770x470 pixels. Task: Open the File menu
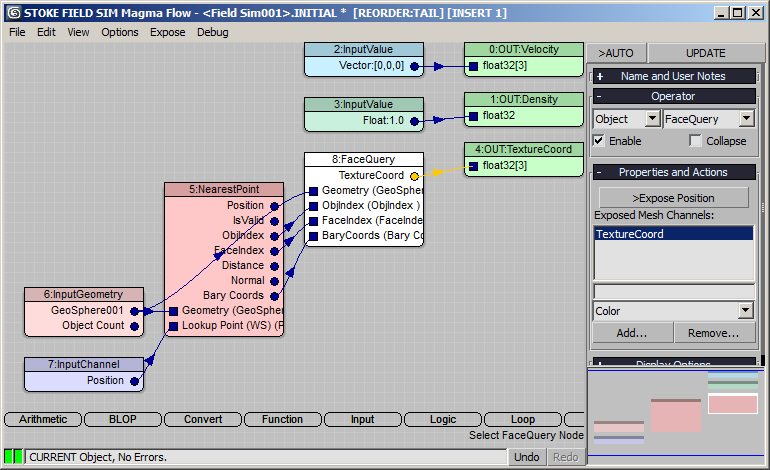17,32
